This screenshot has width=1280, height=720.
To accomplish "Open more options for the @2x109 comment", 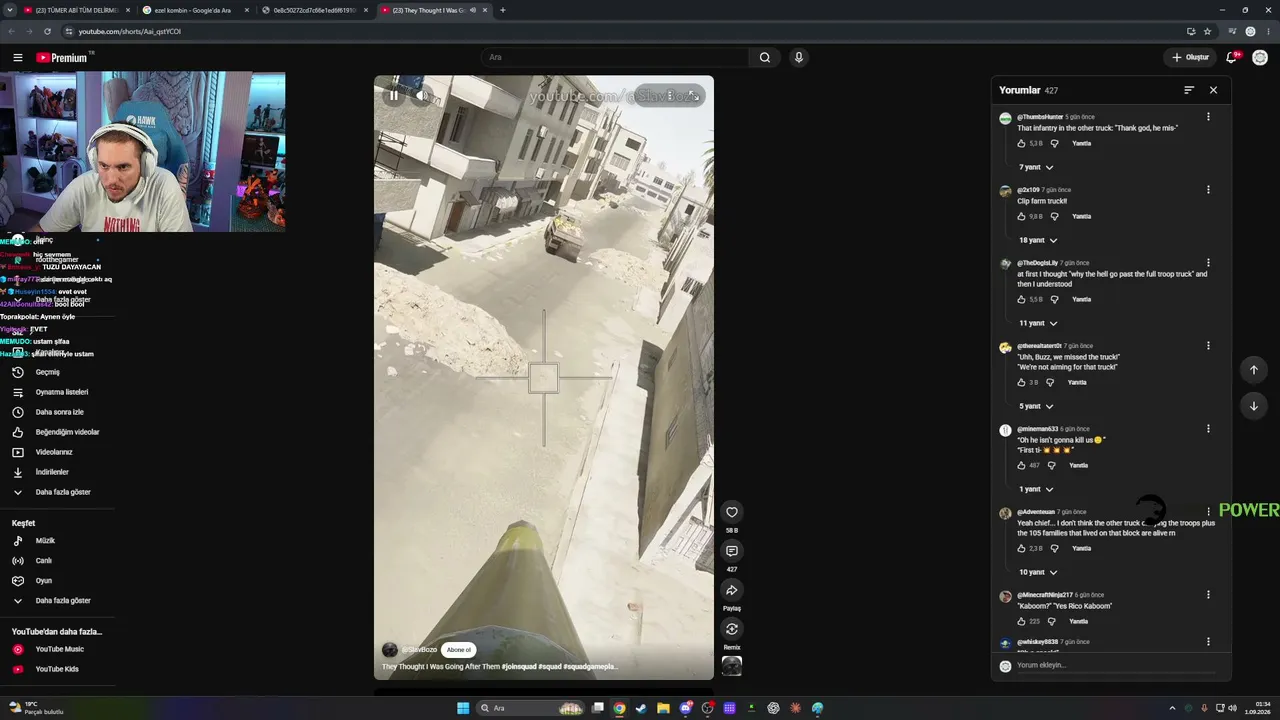I will click(x=1208, y=190).
